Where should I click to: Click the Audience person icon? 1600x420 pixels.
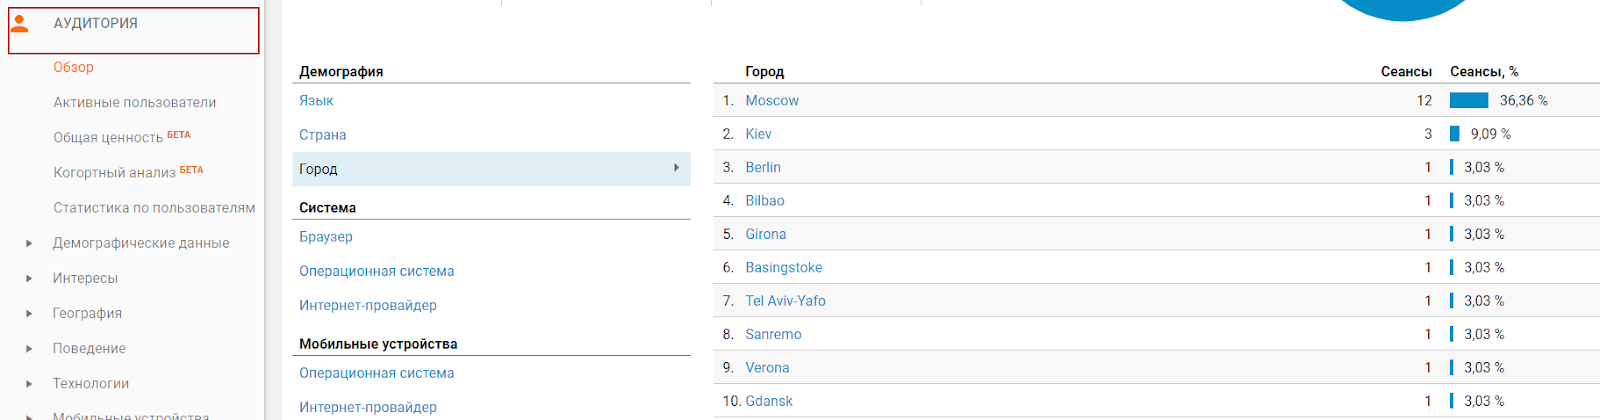pos(19,23)
